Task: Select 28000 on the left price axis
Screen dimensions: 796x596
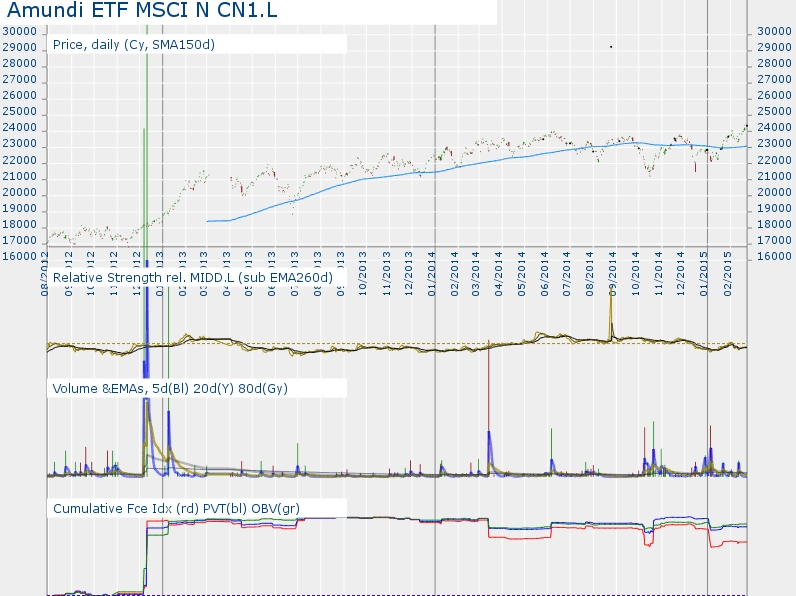Action: click(20, 63)
